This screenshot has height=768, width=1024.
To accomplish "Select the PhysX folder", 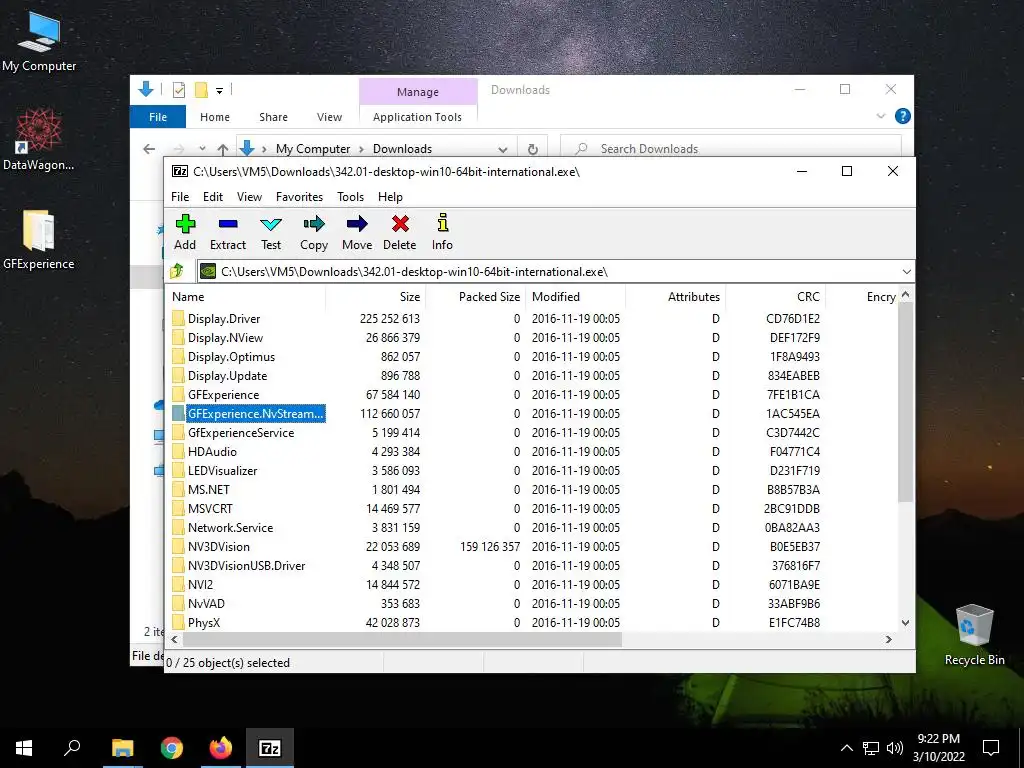I will (x=204, y=622).
